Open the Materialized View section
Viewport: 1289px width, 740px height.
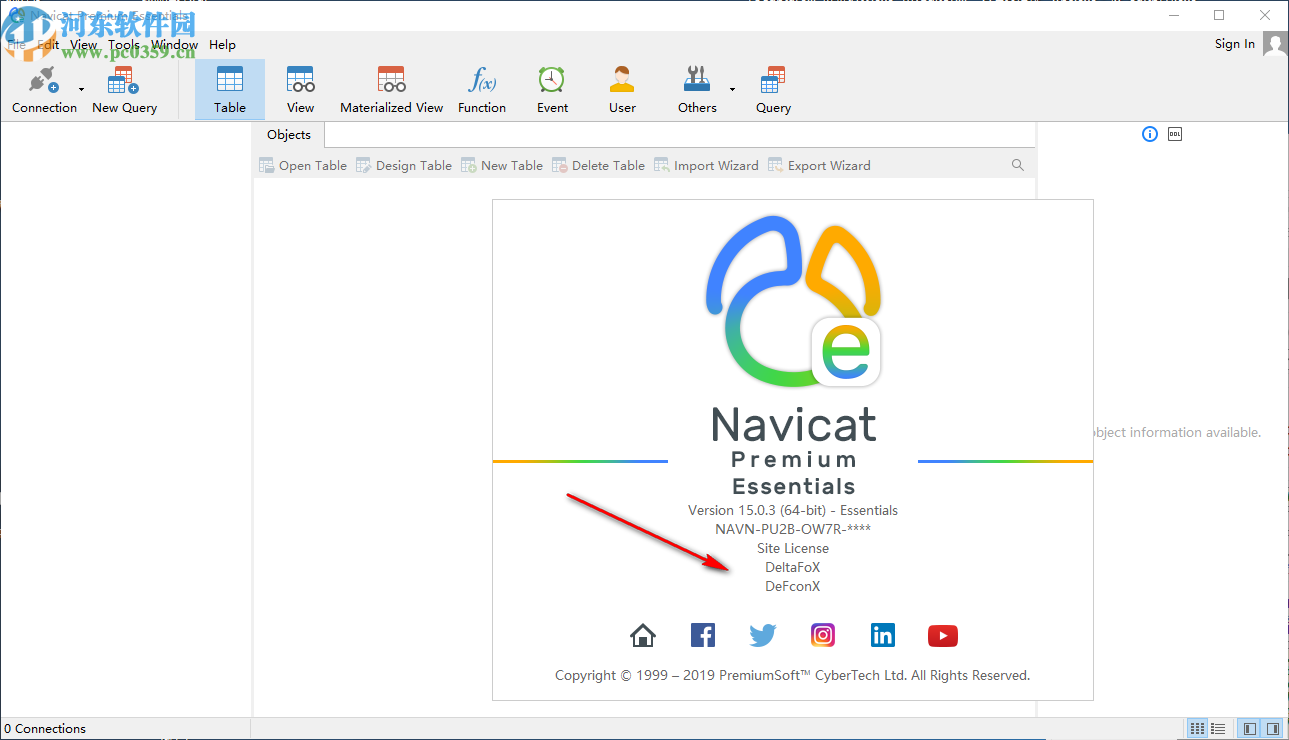[390, 88]
